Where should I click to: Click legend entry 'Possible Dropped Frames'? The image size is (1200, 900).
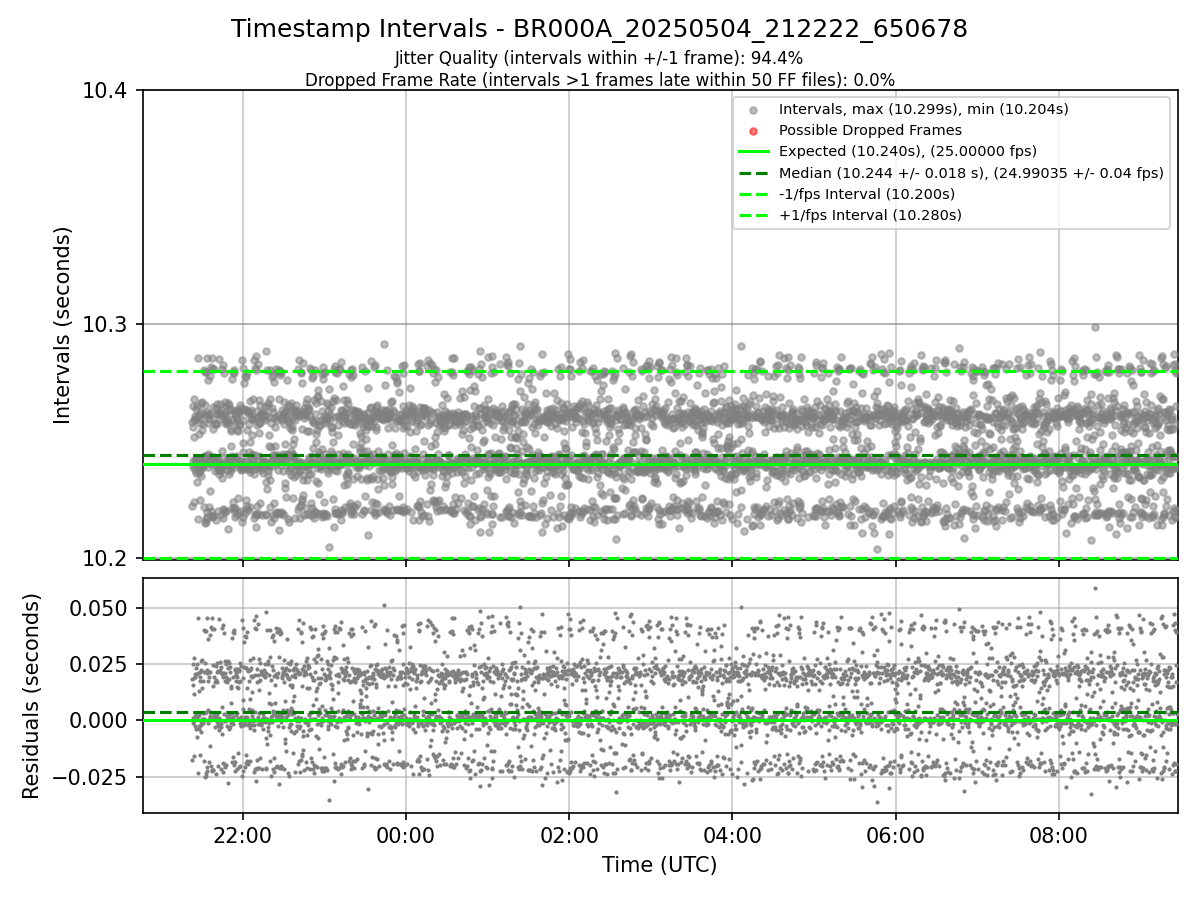pyautogui.click(x=870, y=130)
